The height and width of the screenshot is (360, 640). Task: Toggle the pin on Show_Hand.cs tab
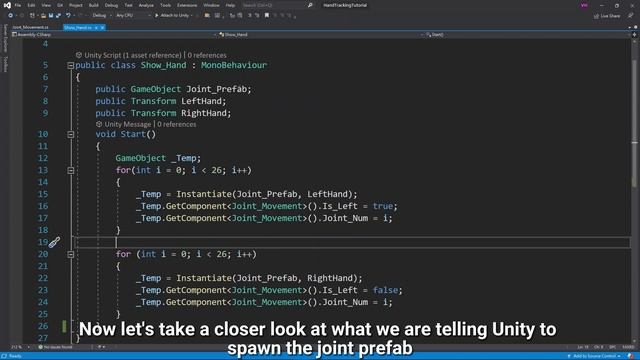coord(96,27)
